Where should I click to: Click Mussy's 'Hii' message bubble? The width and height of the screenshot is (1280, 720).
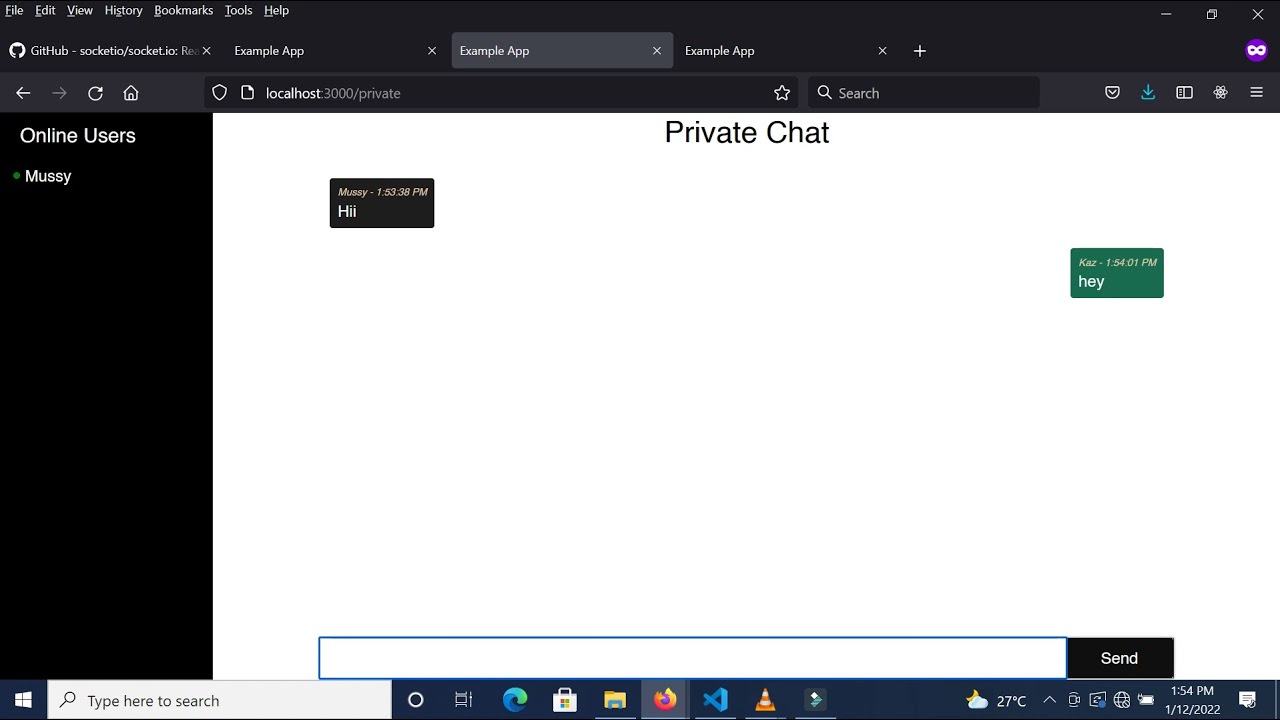click(382, 203)
